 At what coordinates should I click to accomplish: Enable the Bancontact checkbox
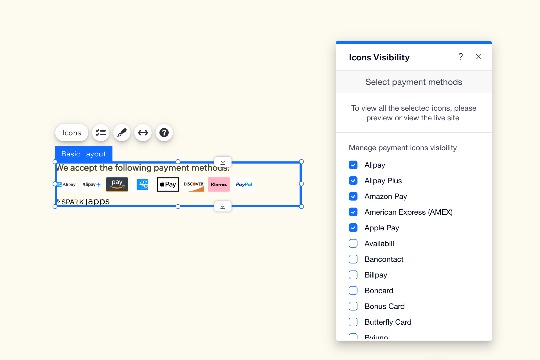[353, 259]
